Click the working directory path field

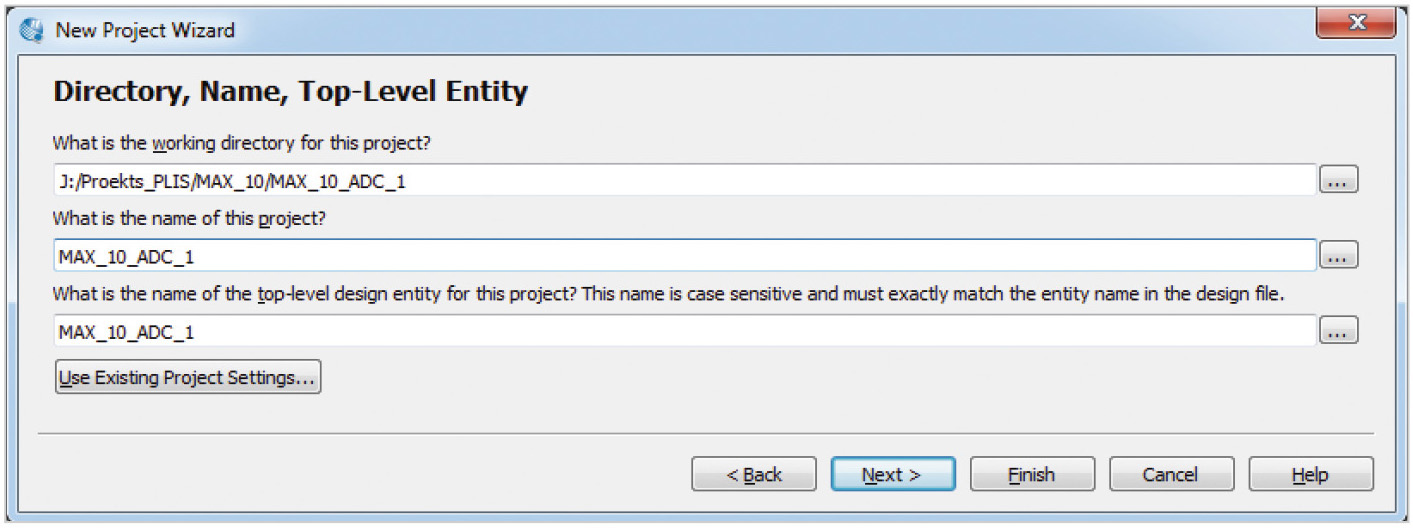point(684,181)
